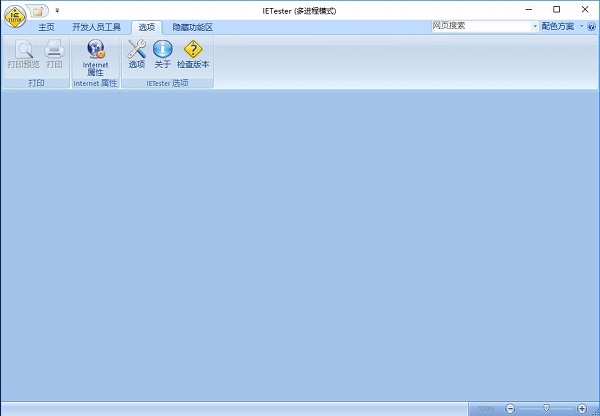This screenshot has width=600, height=416.
Task: Click the 100% zoom level label
Action: [x=486, y=409]
